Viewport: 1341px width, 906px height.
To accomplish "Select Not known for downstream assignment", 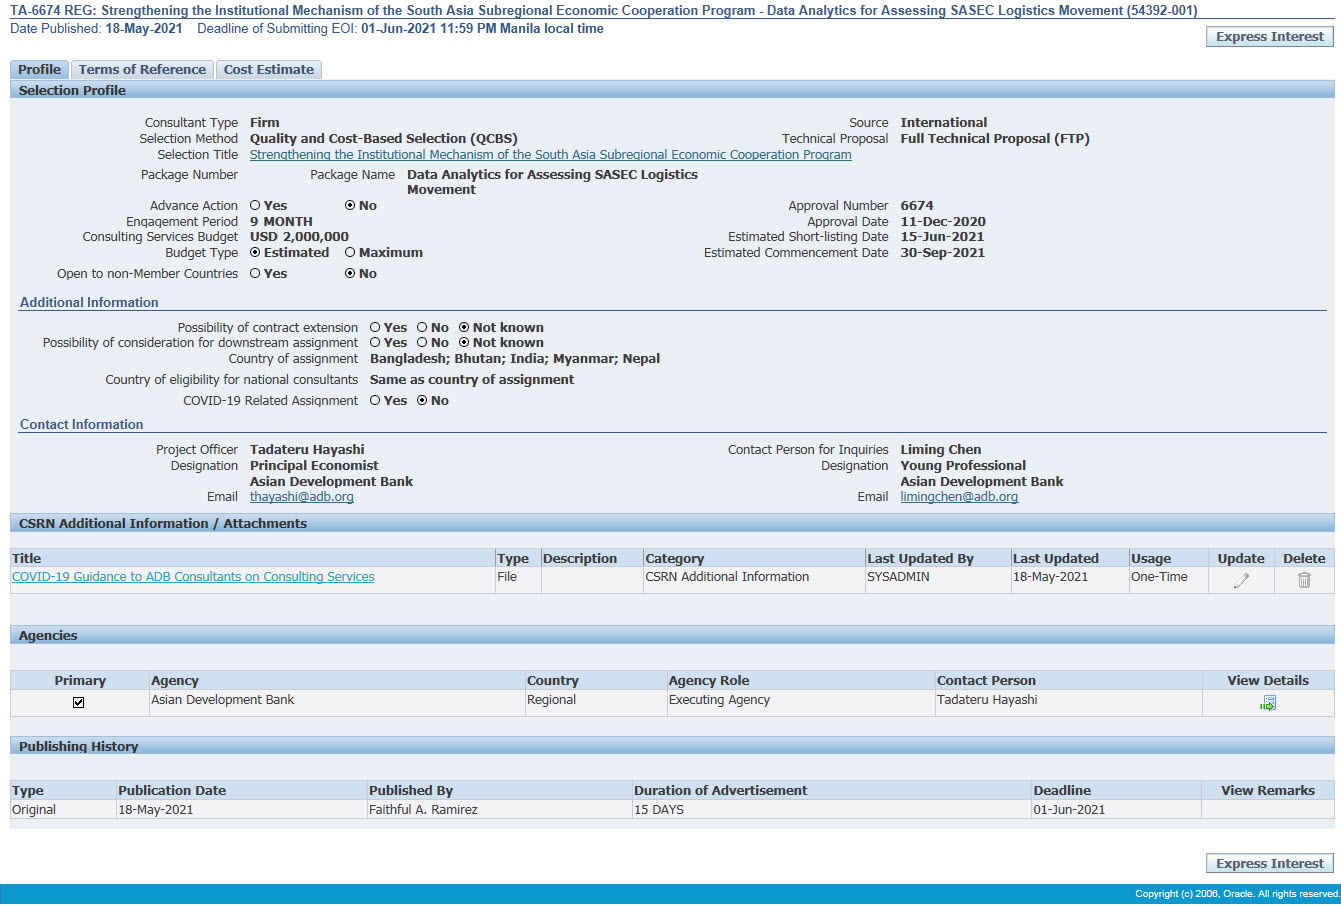I will [464, 342].
